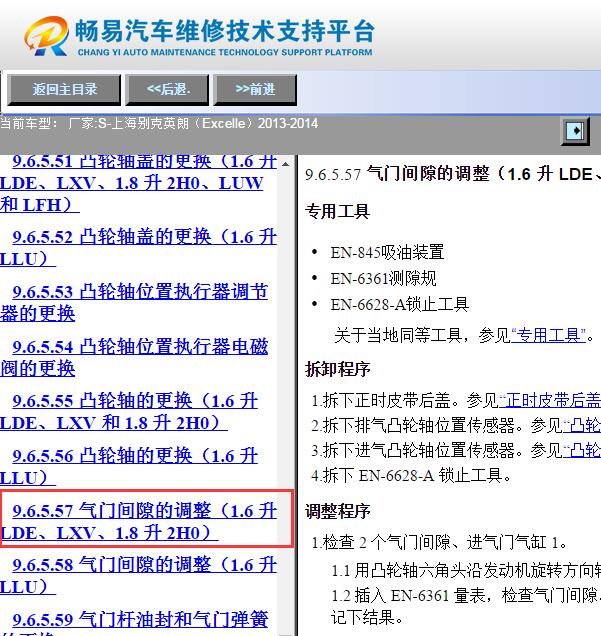Screen dimensions: 601x636
Task: Go forward with the >>前进 button
Action: pyautogui.click(x=255, y=89)
